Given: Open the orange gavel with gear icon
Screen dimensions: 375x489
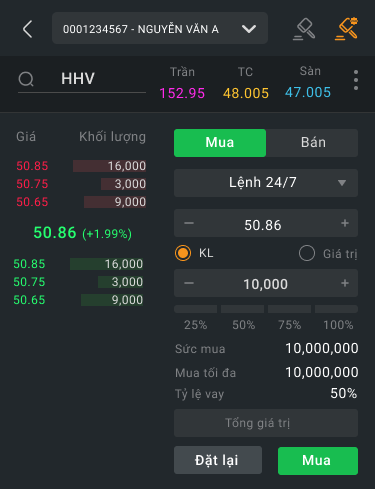Looking at the screenshot, I should 347,29.
